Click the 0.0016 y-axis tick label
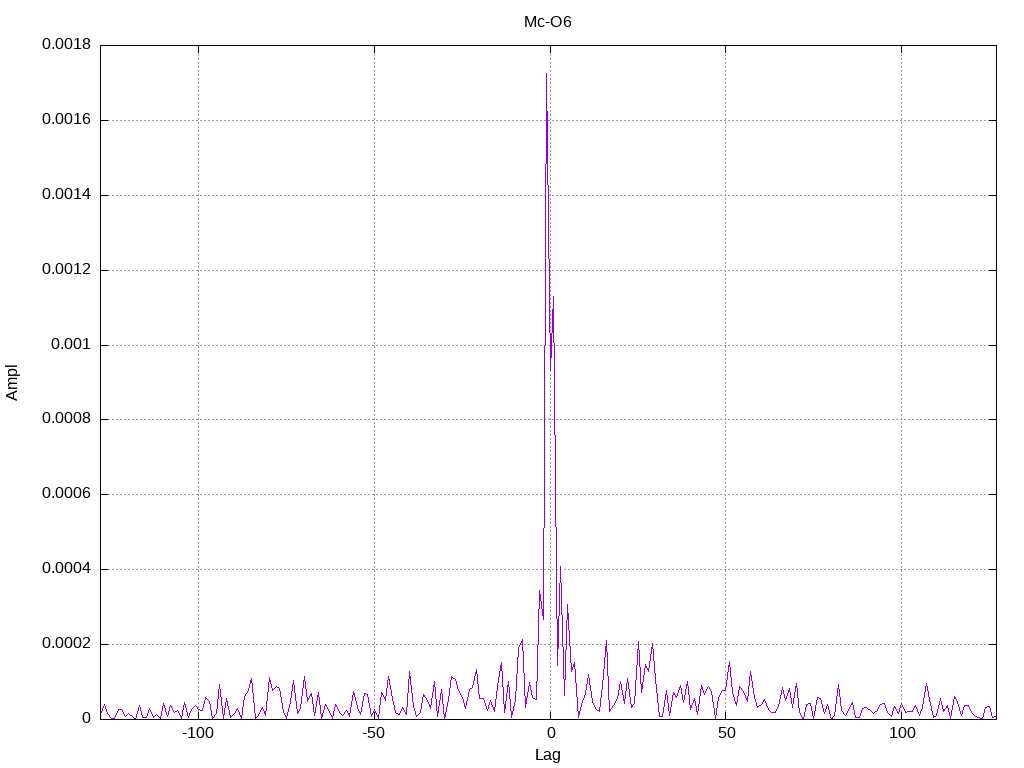The width and height of the screenshot is (1024, 768). pos(67,120)
